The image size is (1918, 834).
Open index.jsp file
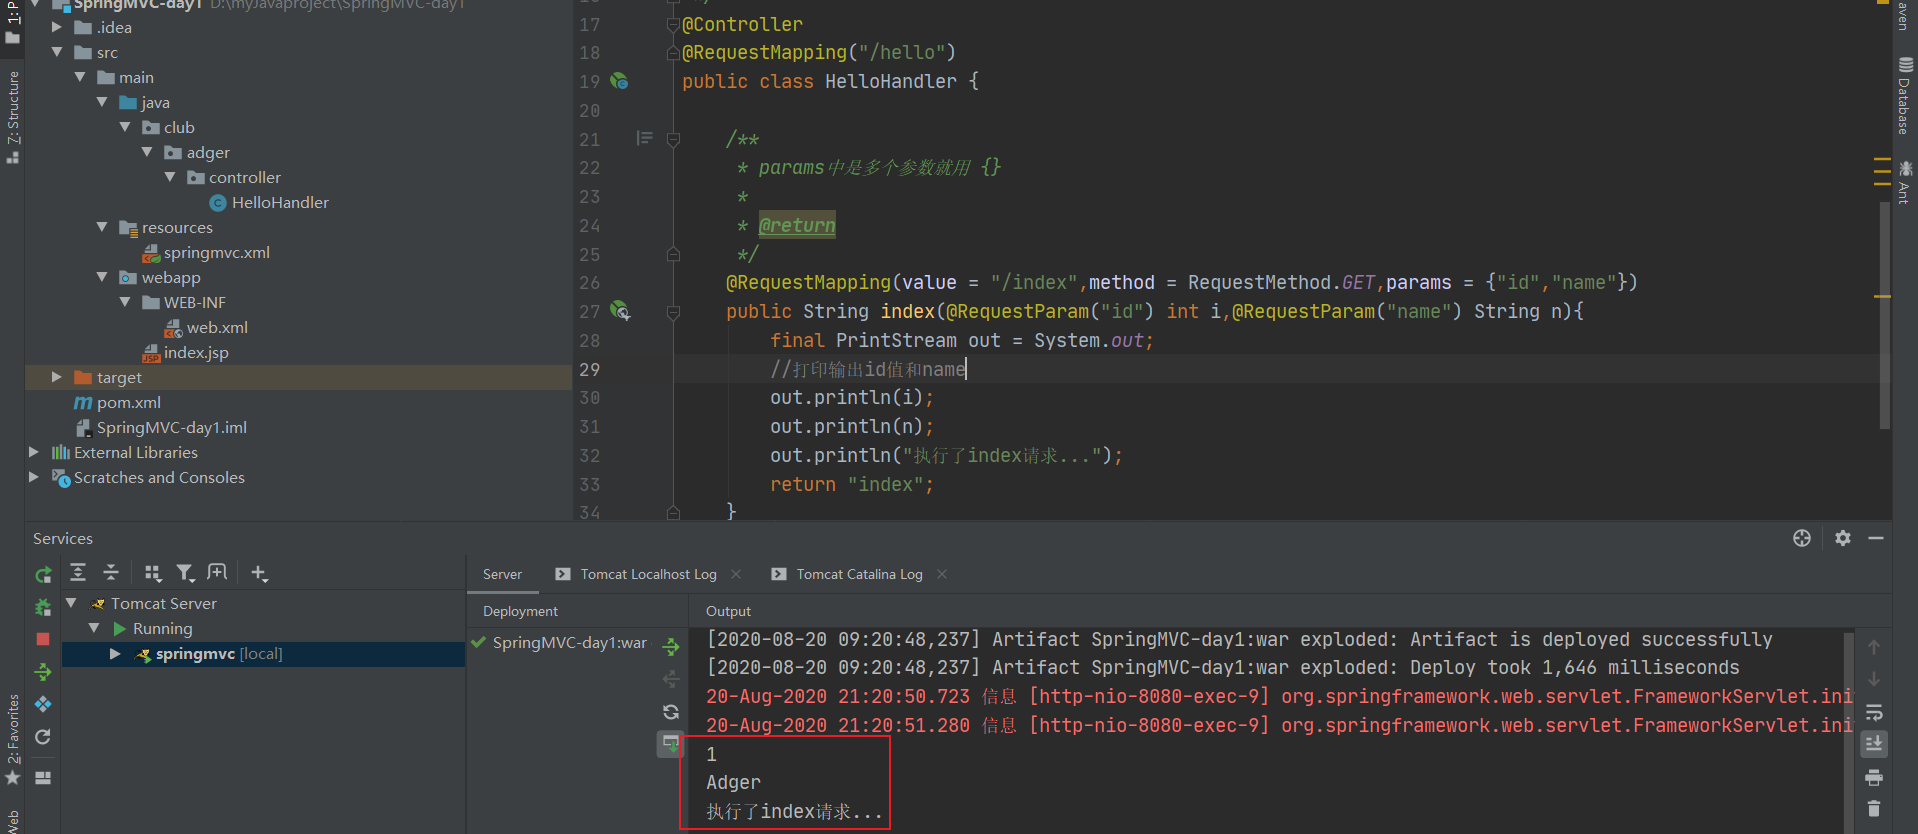tap(185, 353)
